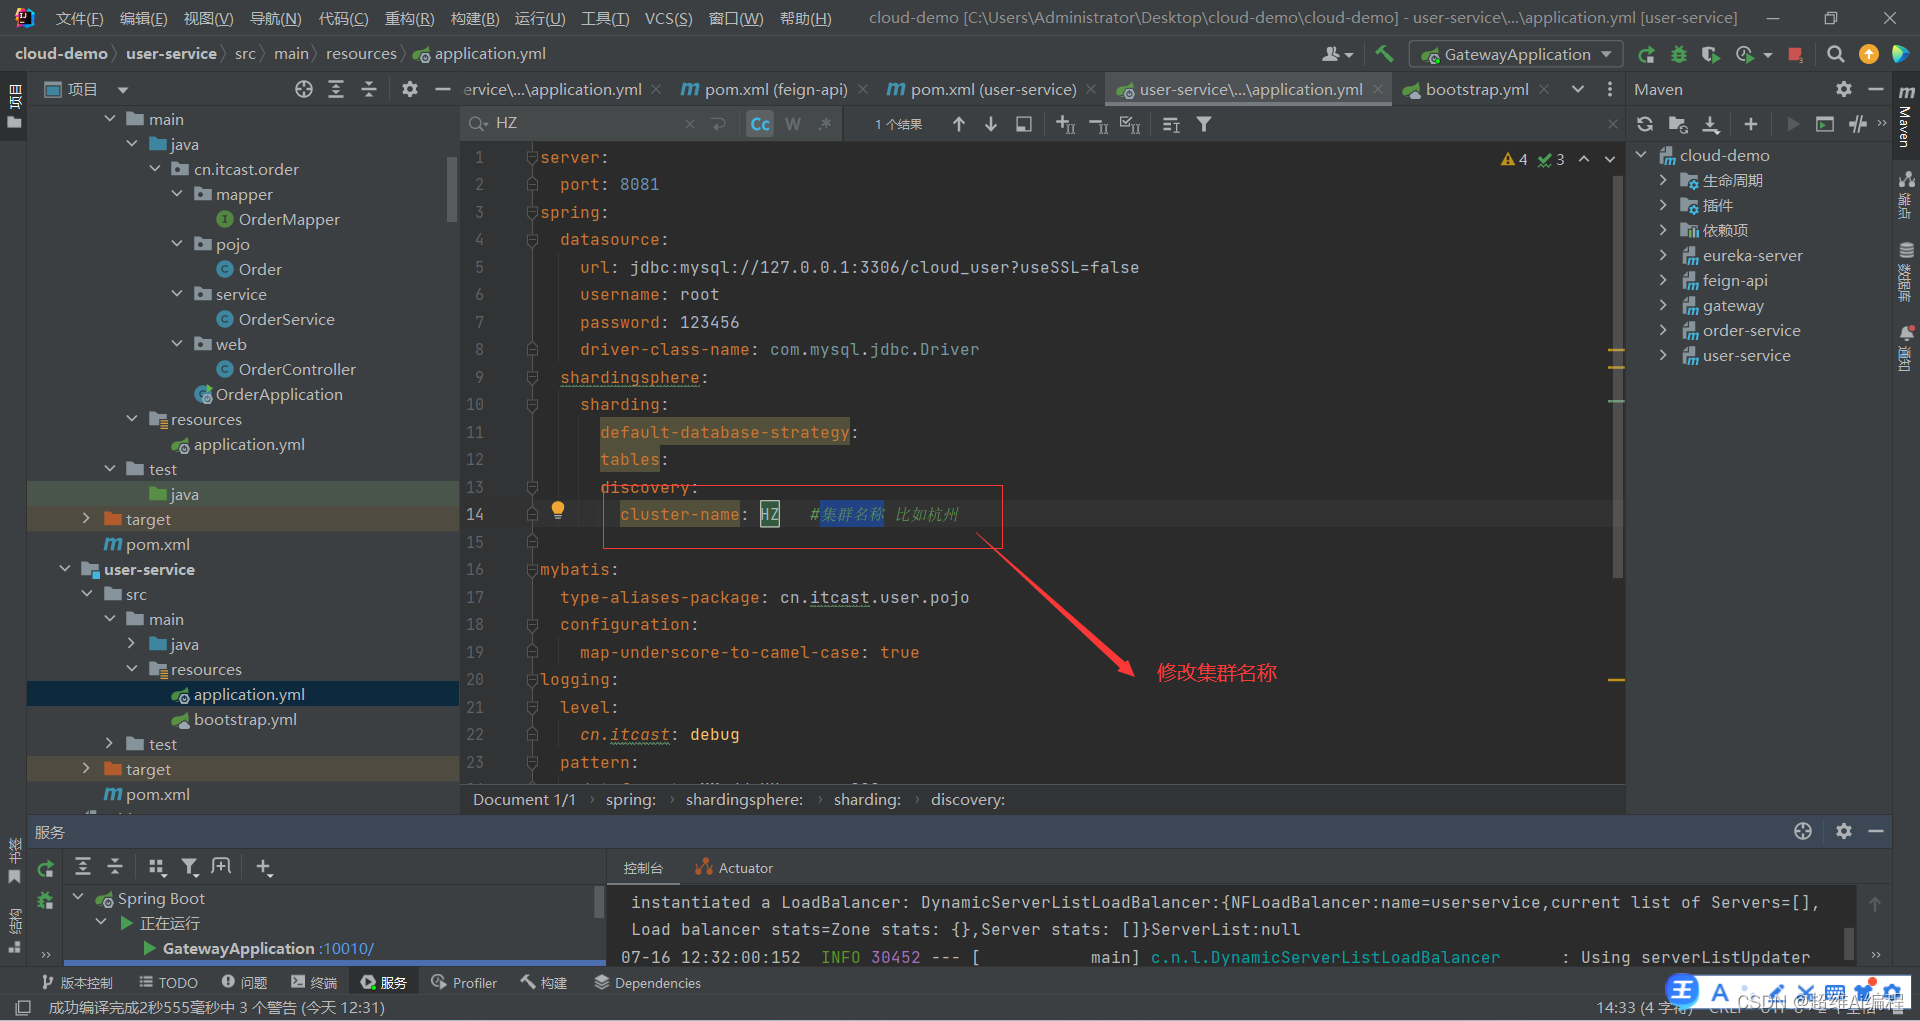Switch to bootstrap.yml editor tab
Screen dimensions: 1920x1021
click(1477, 89)
